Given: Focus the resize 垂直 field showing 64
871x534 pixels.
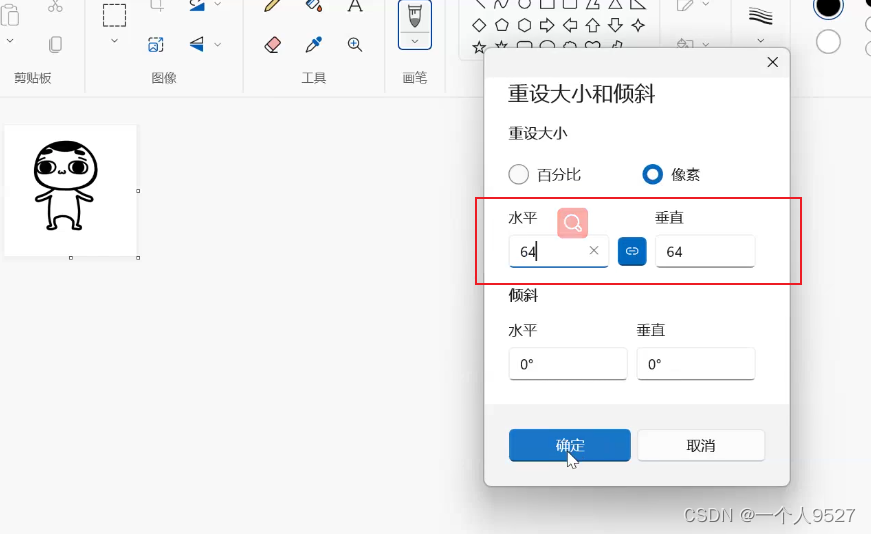Looking at the screenshot, I should click(x=705, y=251).
